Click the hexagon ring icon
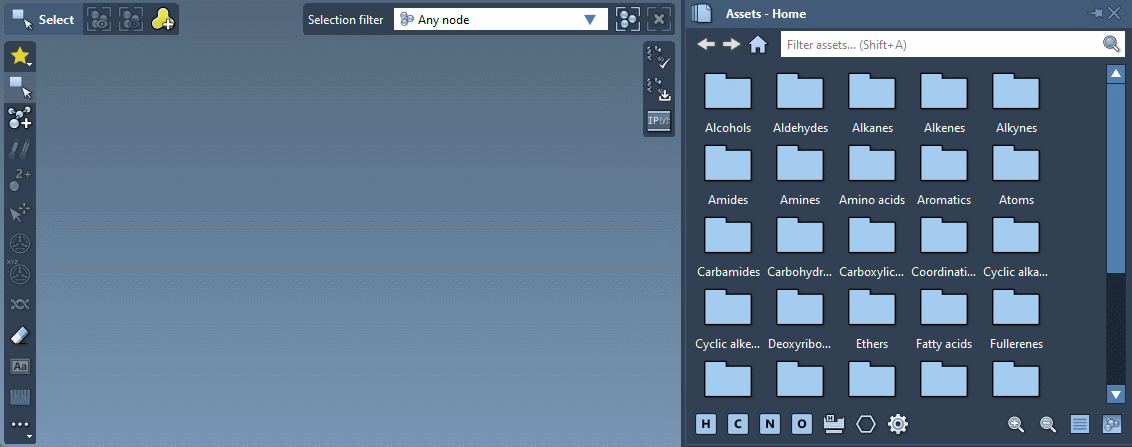1132x447 pixels. click(866, 424)
